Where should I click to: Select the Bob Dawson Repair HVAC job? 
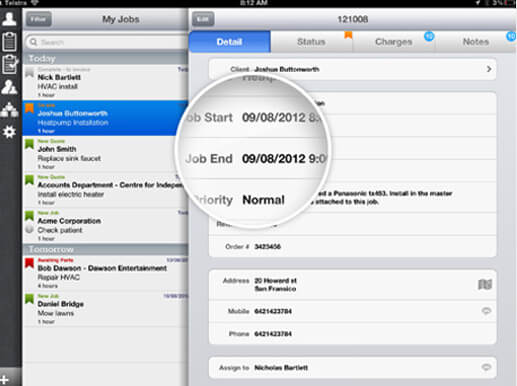(x=105, y=273)
